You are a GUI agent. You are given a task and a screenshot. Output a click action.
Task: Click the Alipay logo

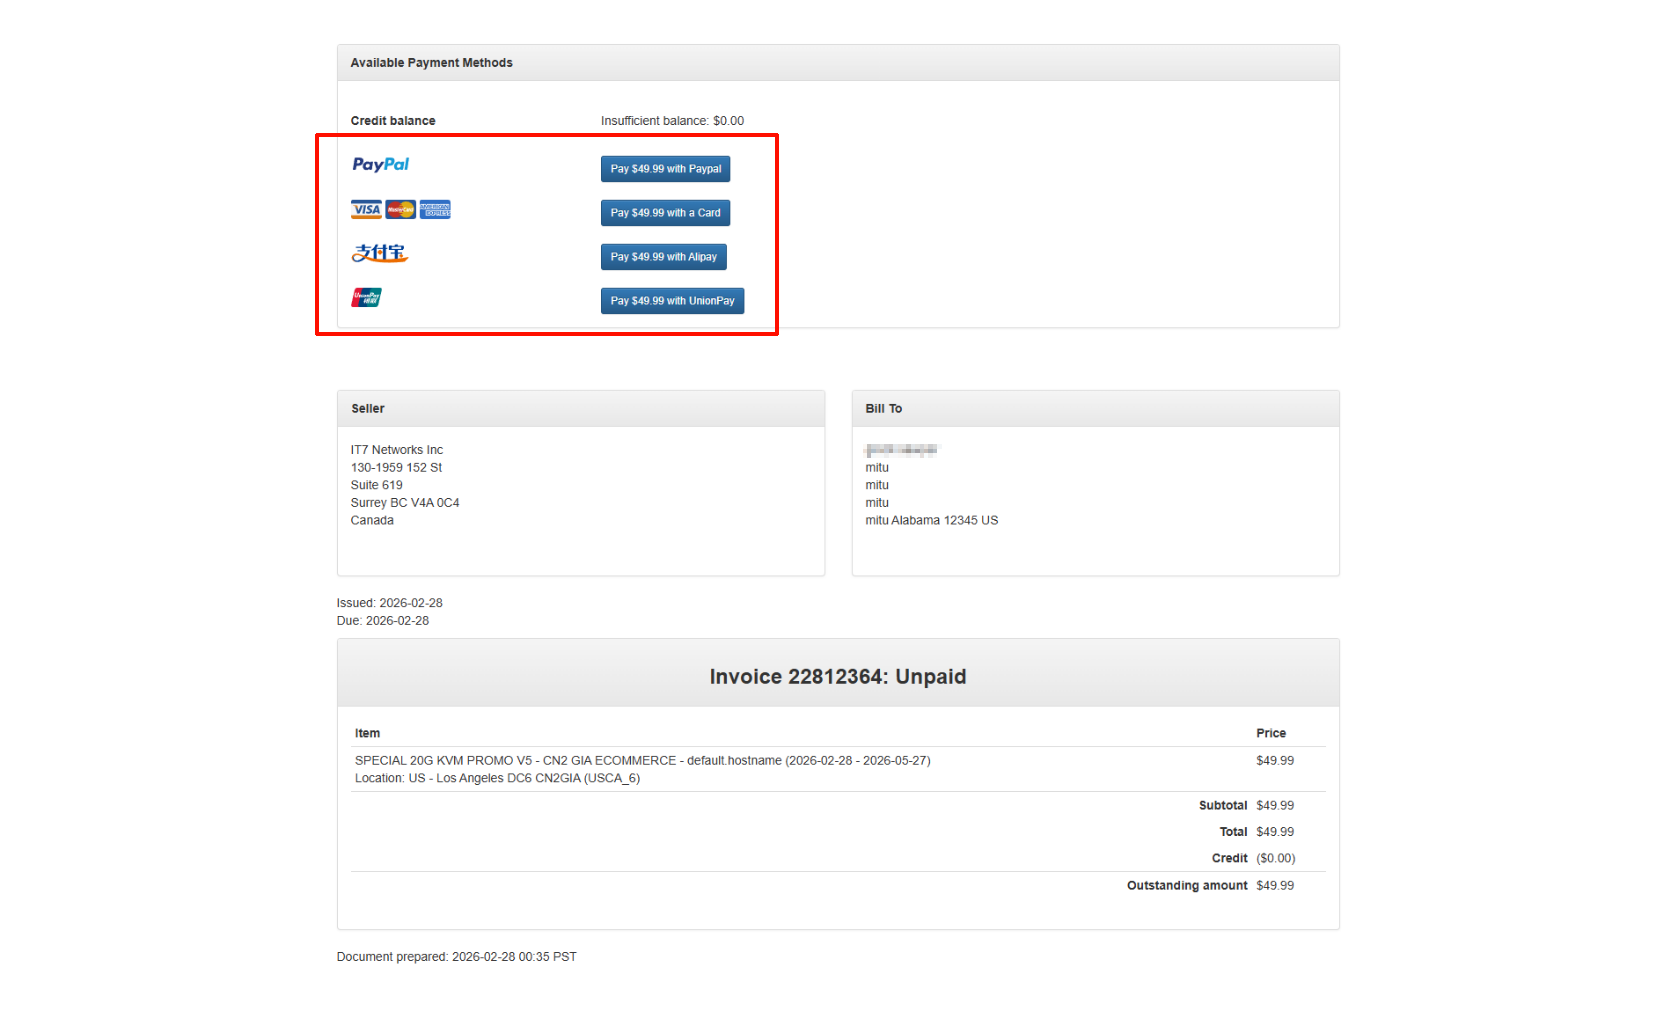(x=379, y=253)
